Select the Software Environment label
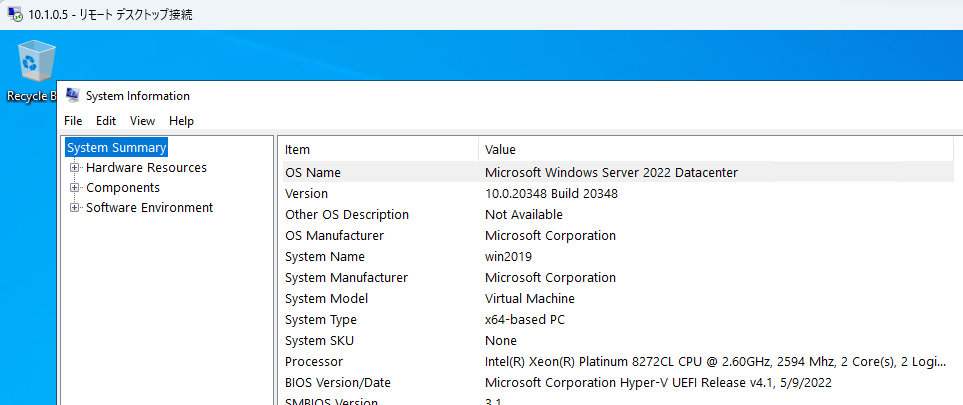 [x=149, y=208]
